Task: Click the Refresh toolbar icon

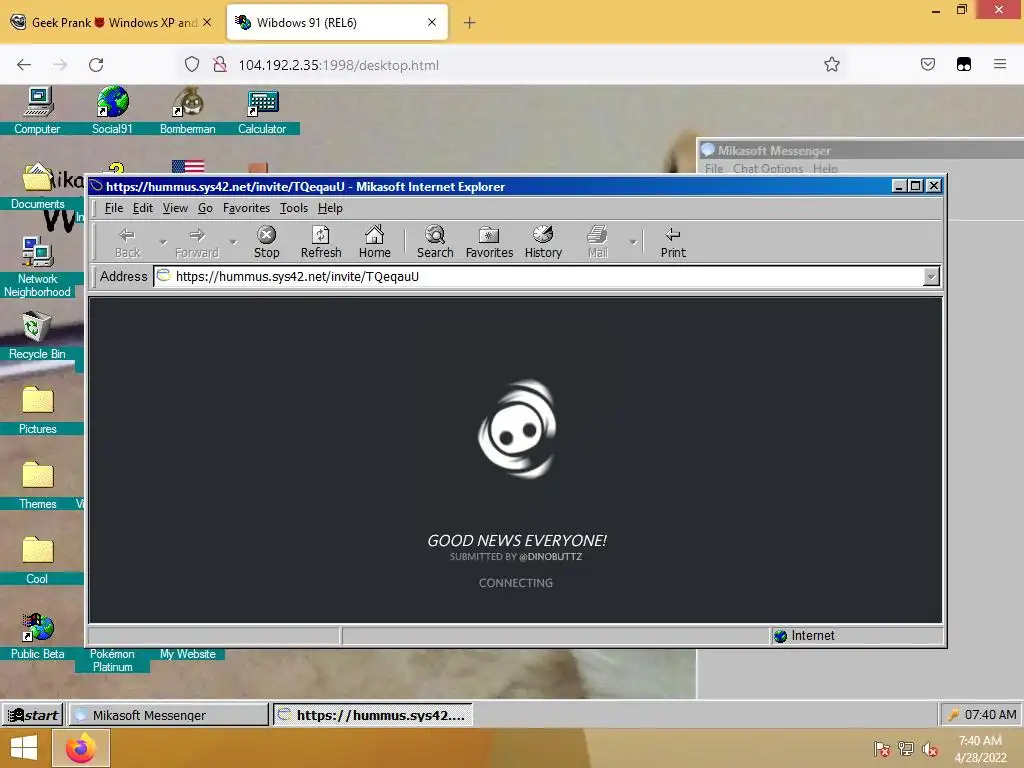Action: tap(321, 242)
